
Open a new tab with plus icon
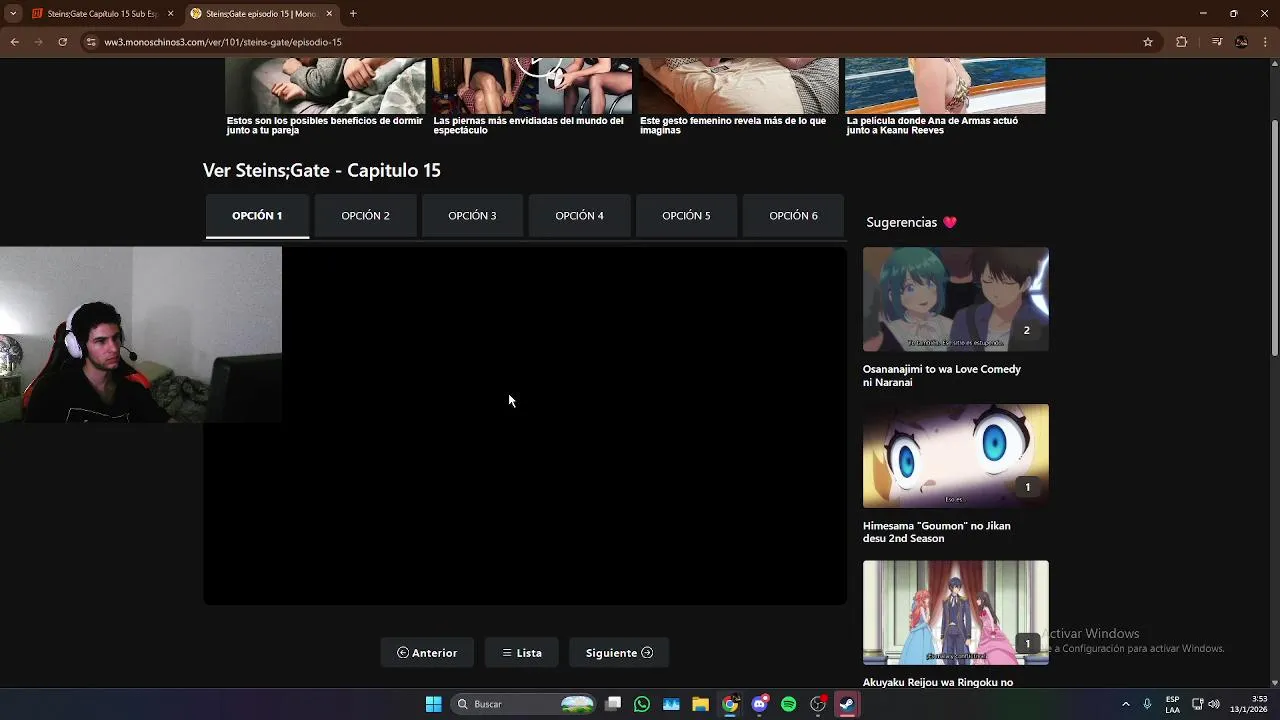click(x=353, y=14)
